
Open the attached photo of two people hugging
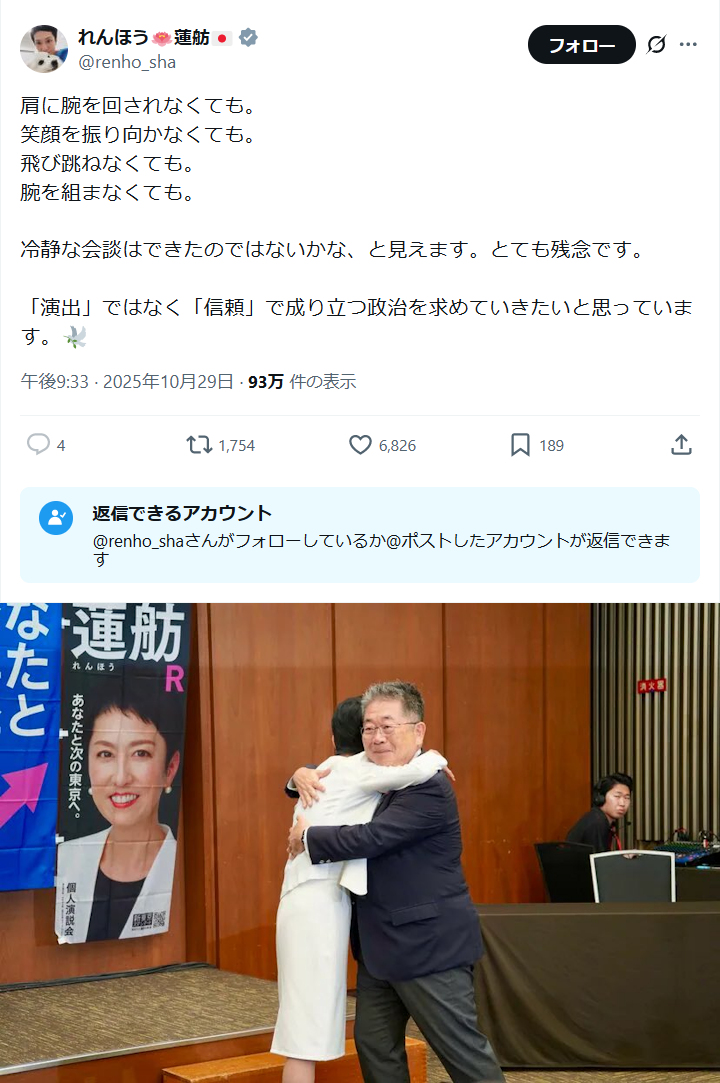[x=360, y=843]
